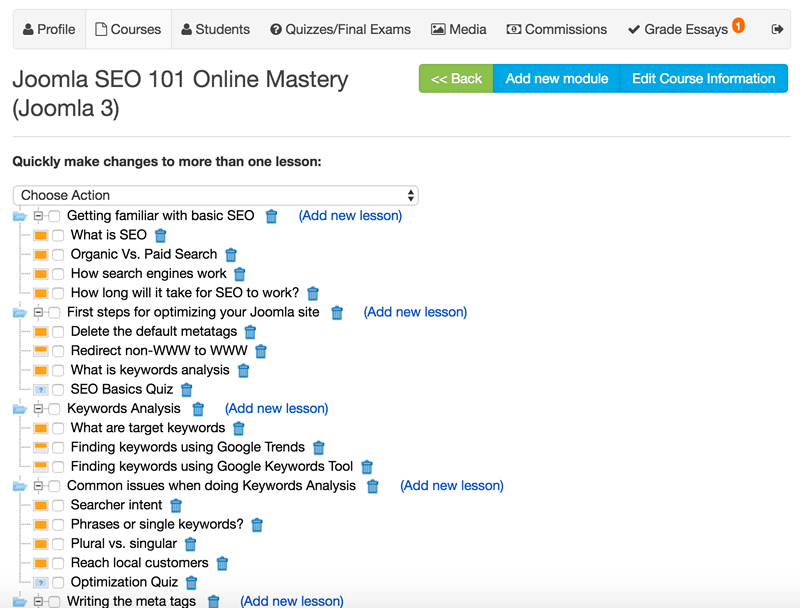Delete 'Organic Vs. Paid Search' lesson with trash icon
Image resolution: width=800 pixels, height=608 pixels.
coord(231,255)
